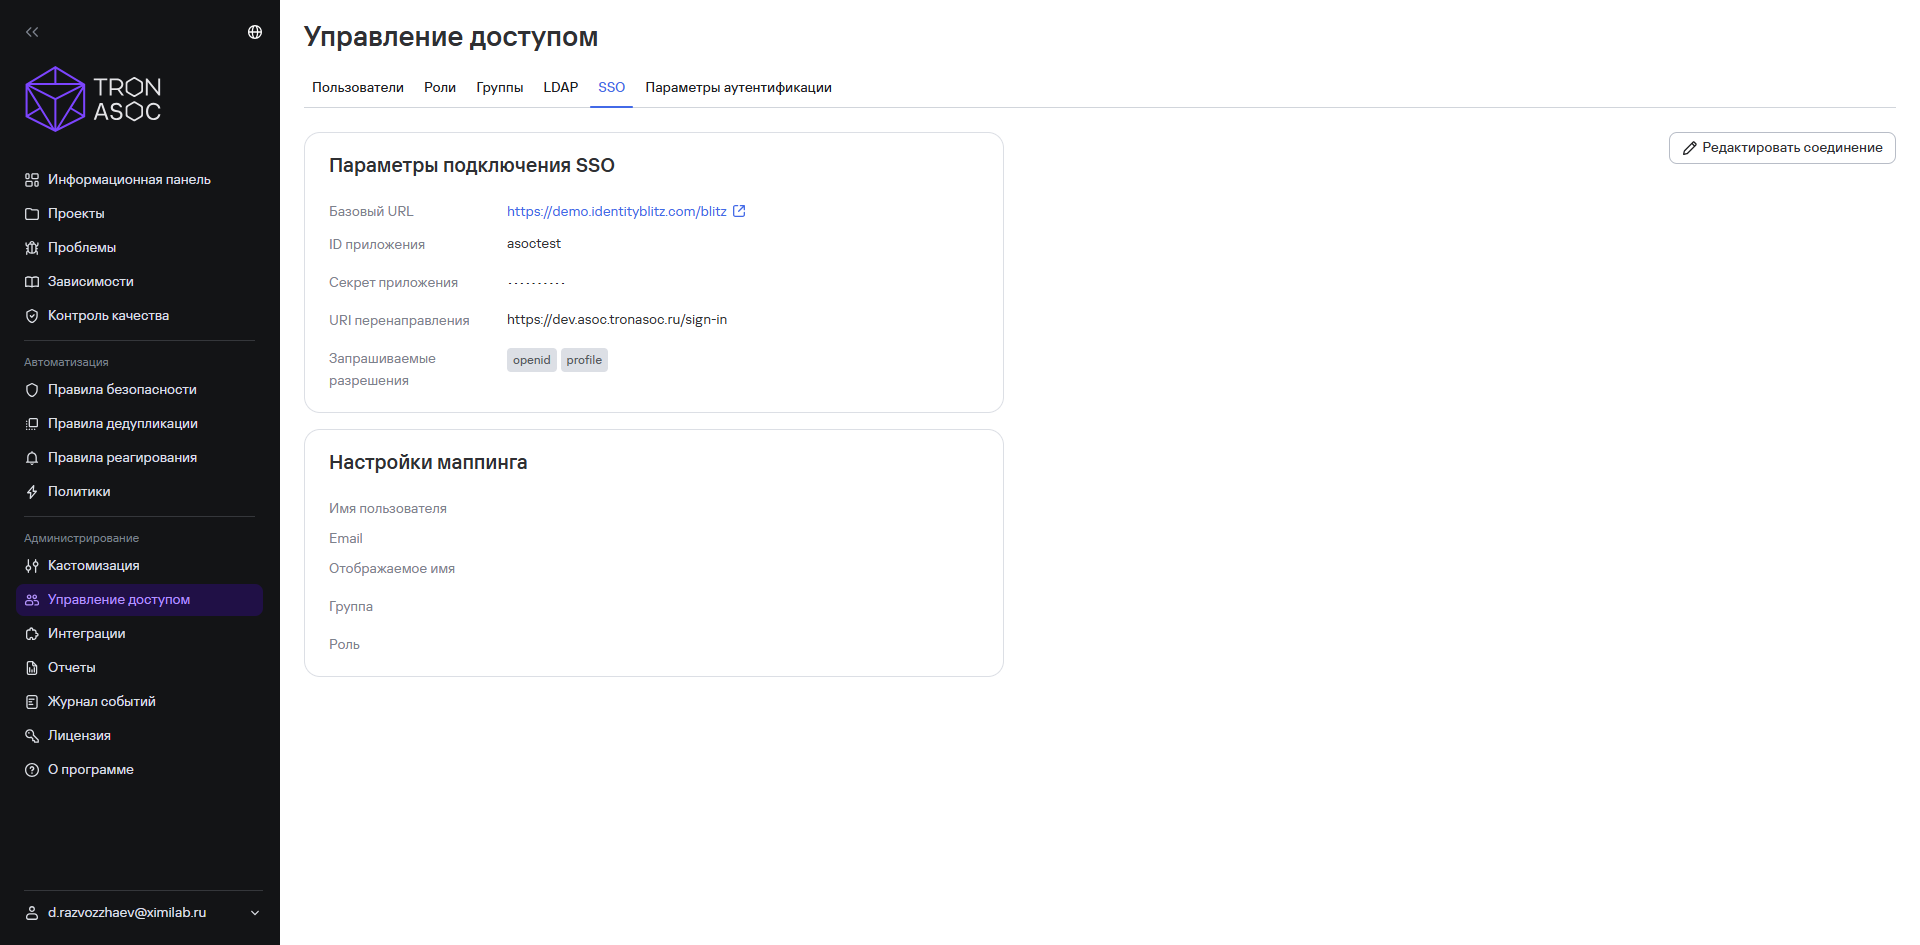Click the Интеграции puzzle icon
Screen dimensions: 1920x945
[32, 634]
